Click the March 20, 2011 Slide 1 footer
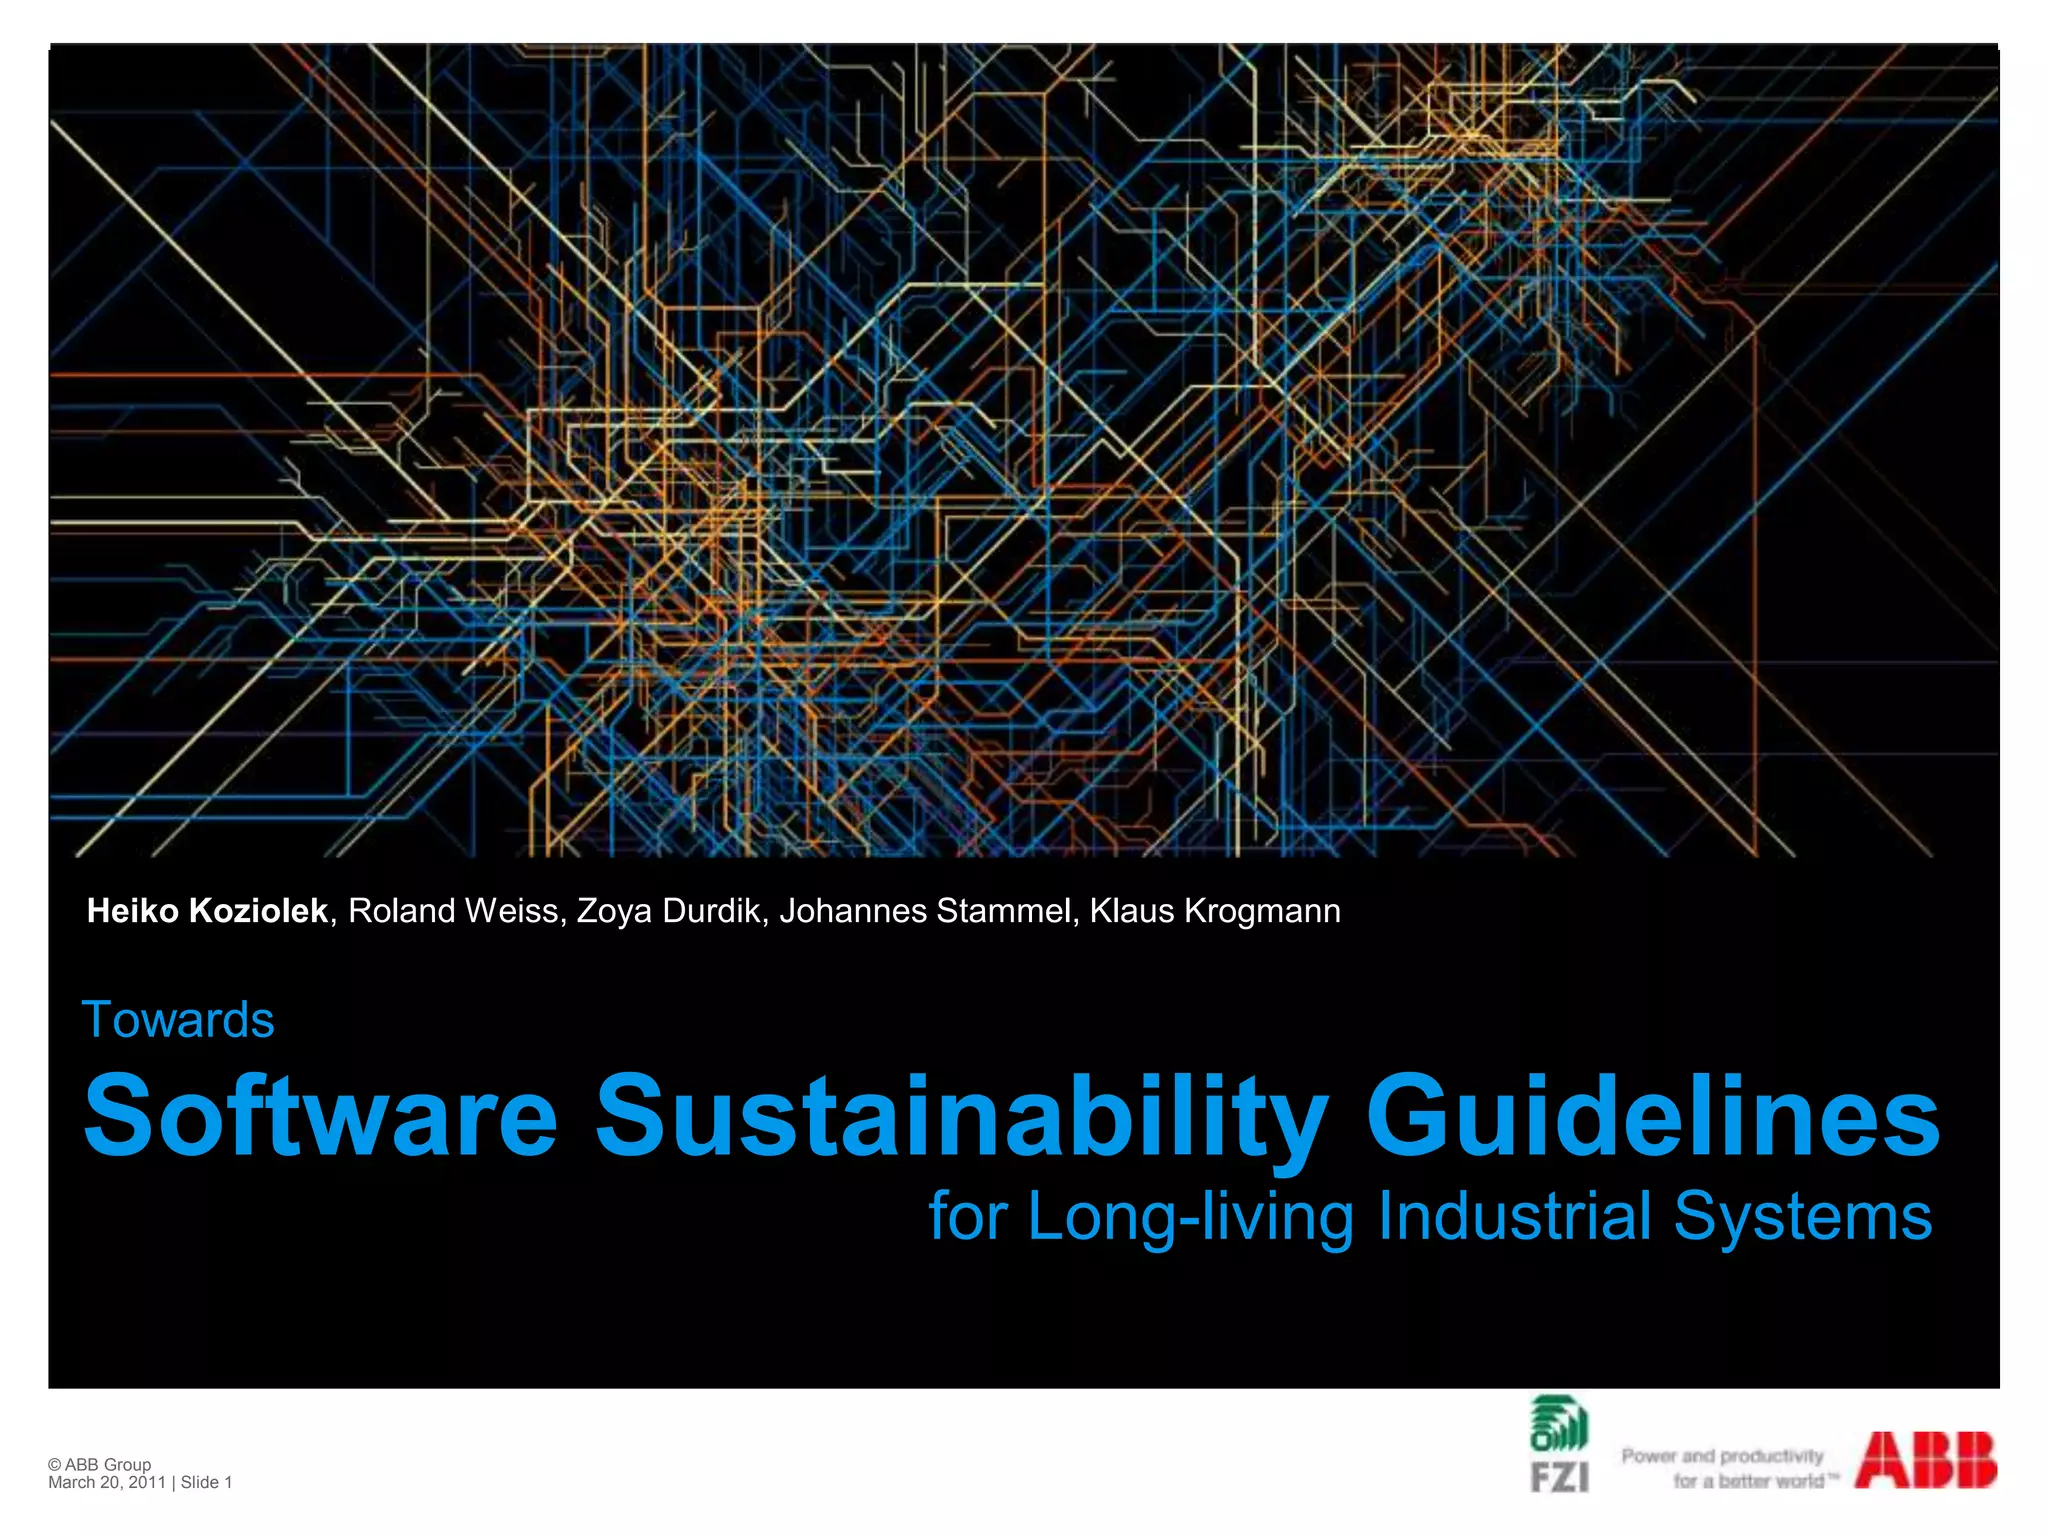Screen dimensions: 2048x1536 click(x=140, y=1482)
